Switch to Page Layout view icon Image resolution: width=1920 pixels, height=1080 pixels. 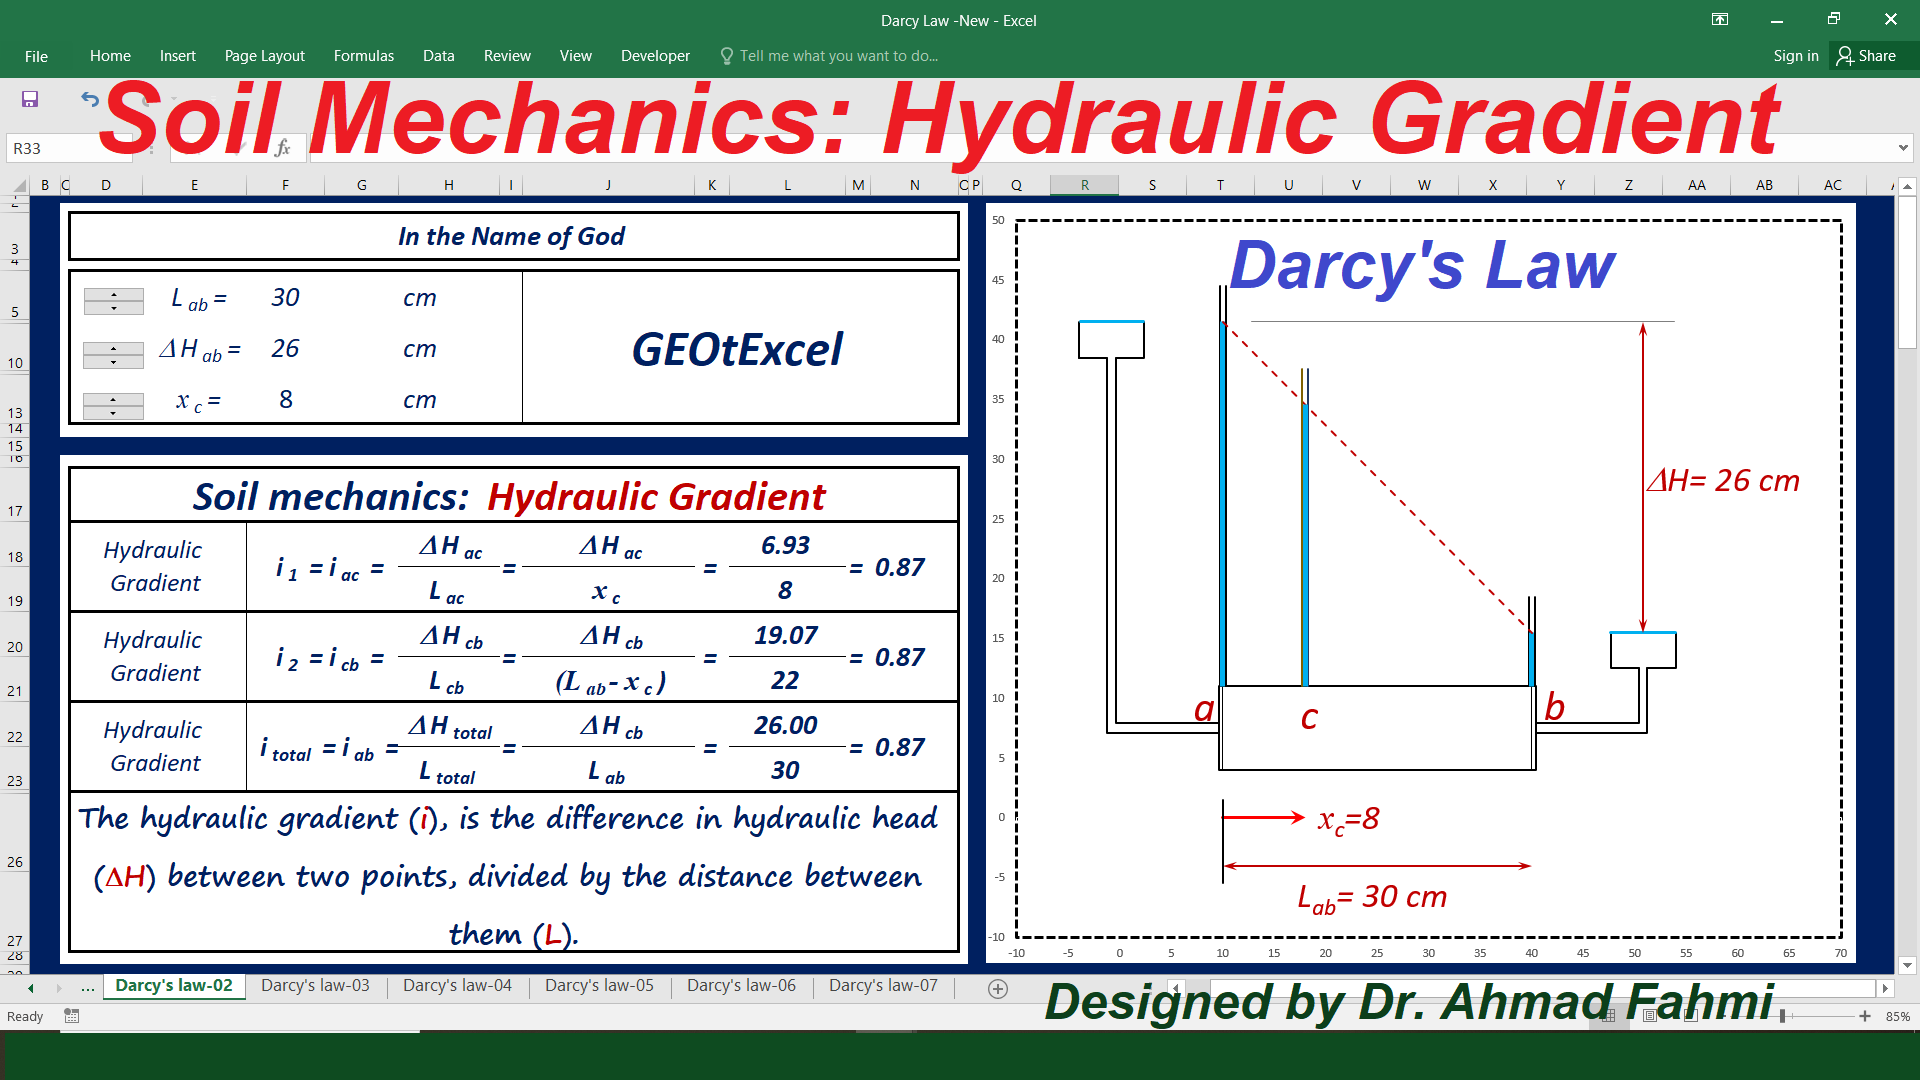pyautogui.click(x=1649, y=1016)
